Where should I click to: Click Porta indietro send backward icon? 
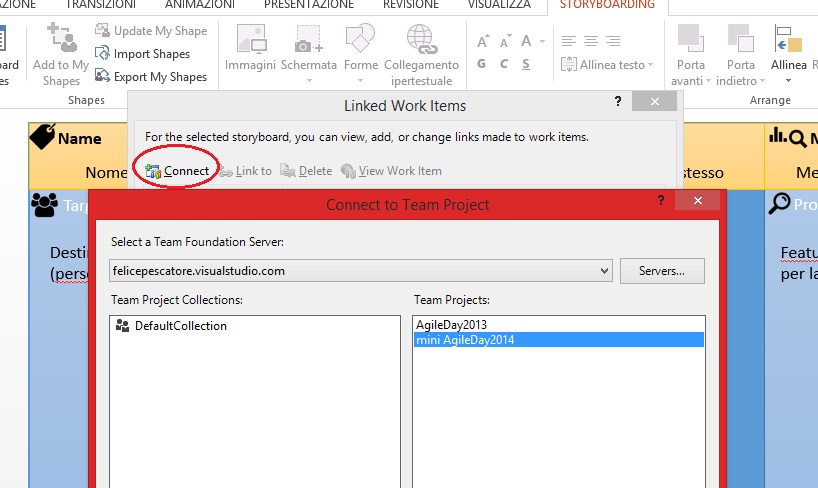[741, 38]
